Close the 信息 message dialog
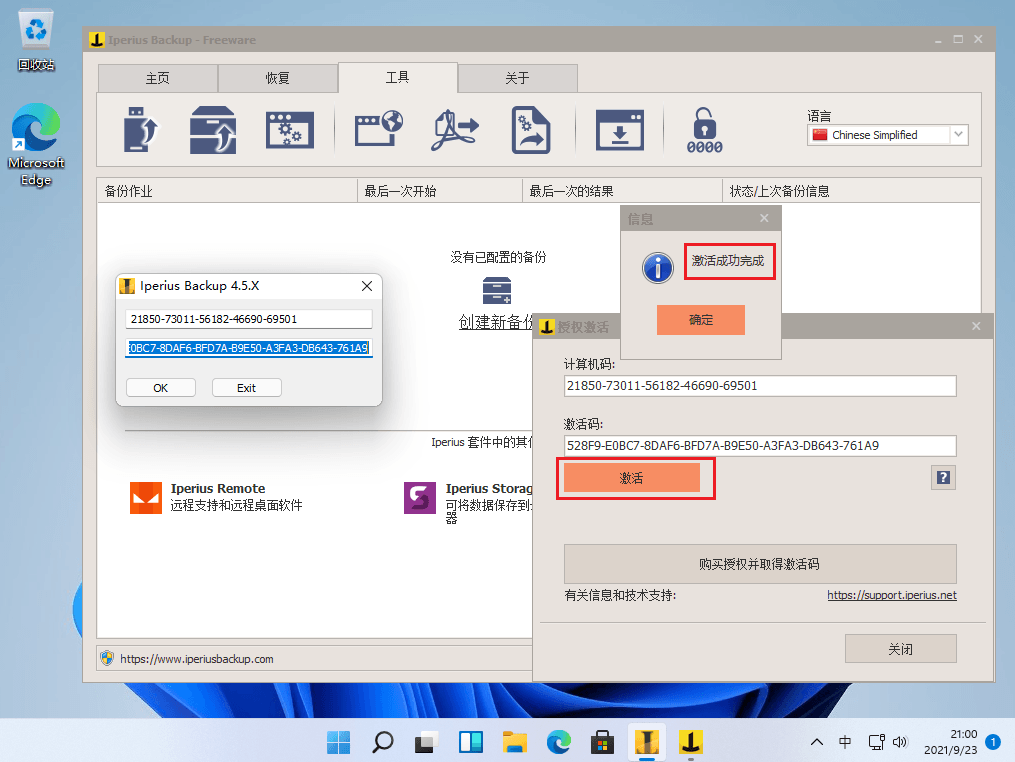 point(764,218)
